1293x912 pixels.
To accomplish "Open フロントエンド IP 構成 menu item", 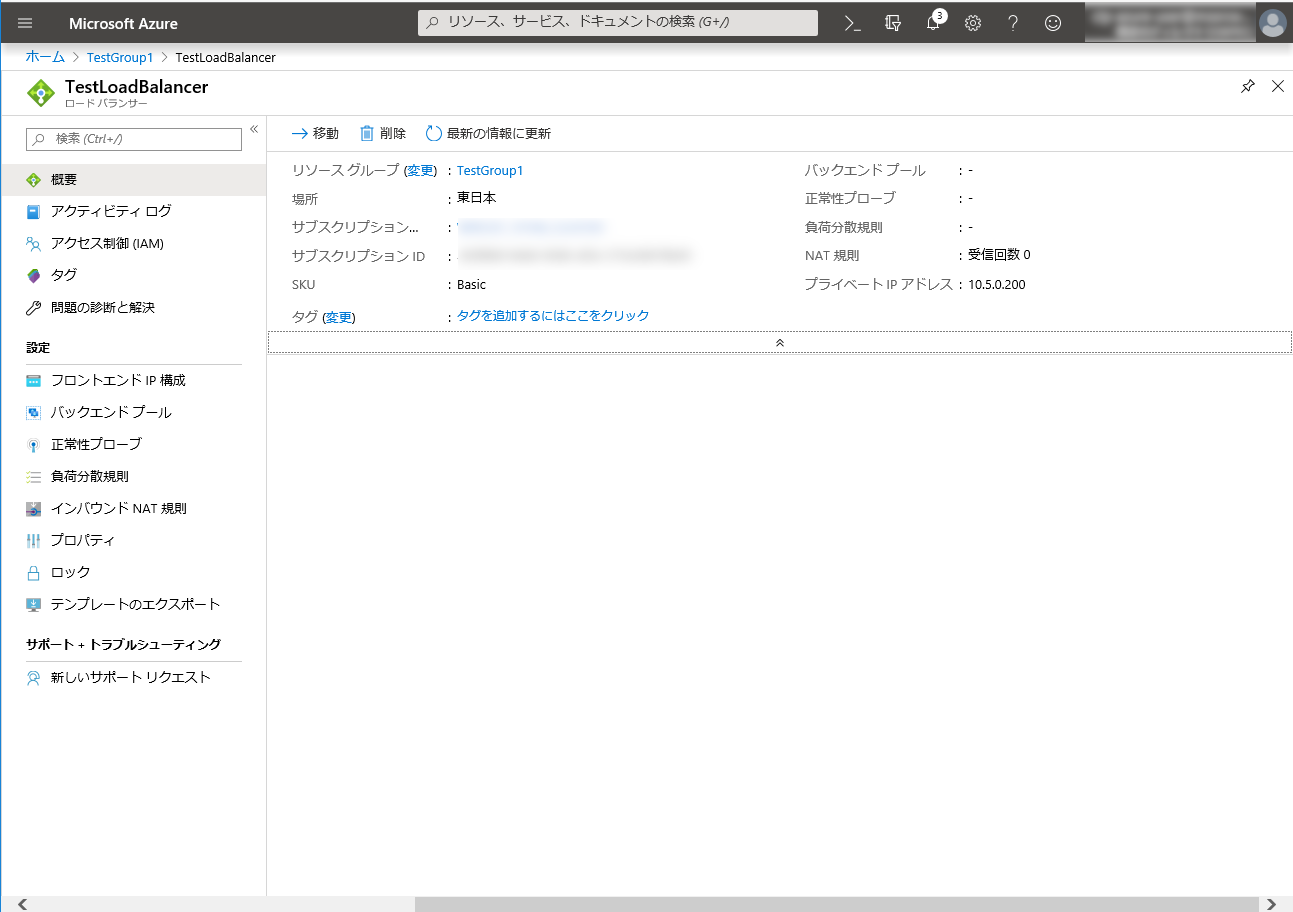I will [x=118, y=380].
